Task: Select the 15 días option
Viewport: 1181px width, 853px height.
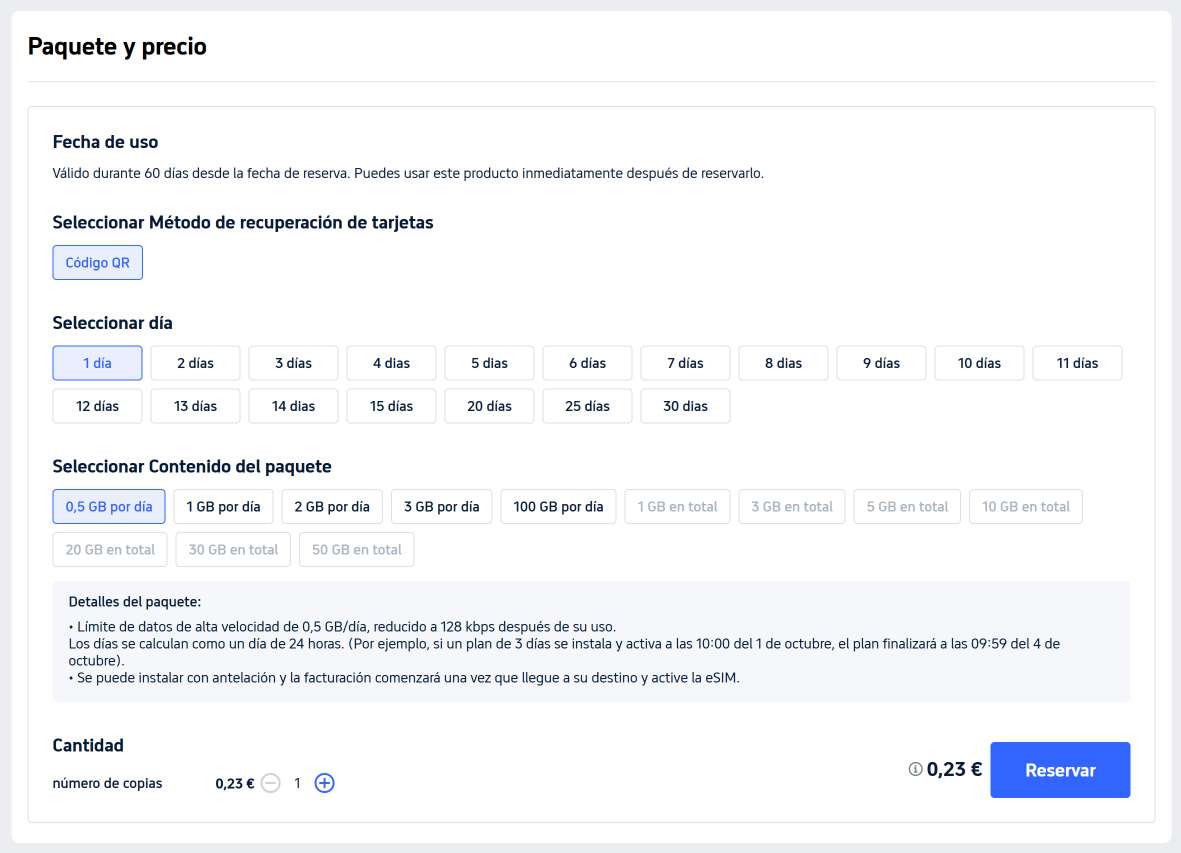Action: pos(391,406)
